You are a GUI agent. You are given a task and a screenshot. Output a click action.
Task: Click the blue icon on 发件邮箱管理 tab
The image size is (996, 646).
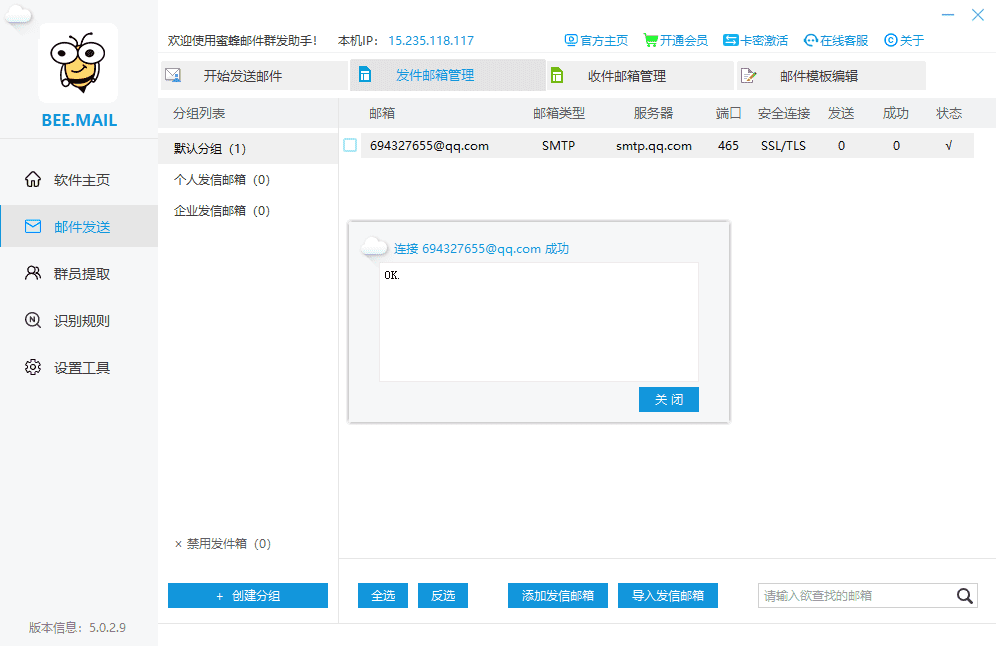coord(365,75)
